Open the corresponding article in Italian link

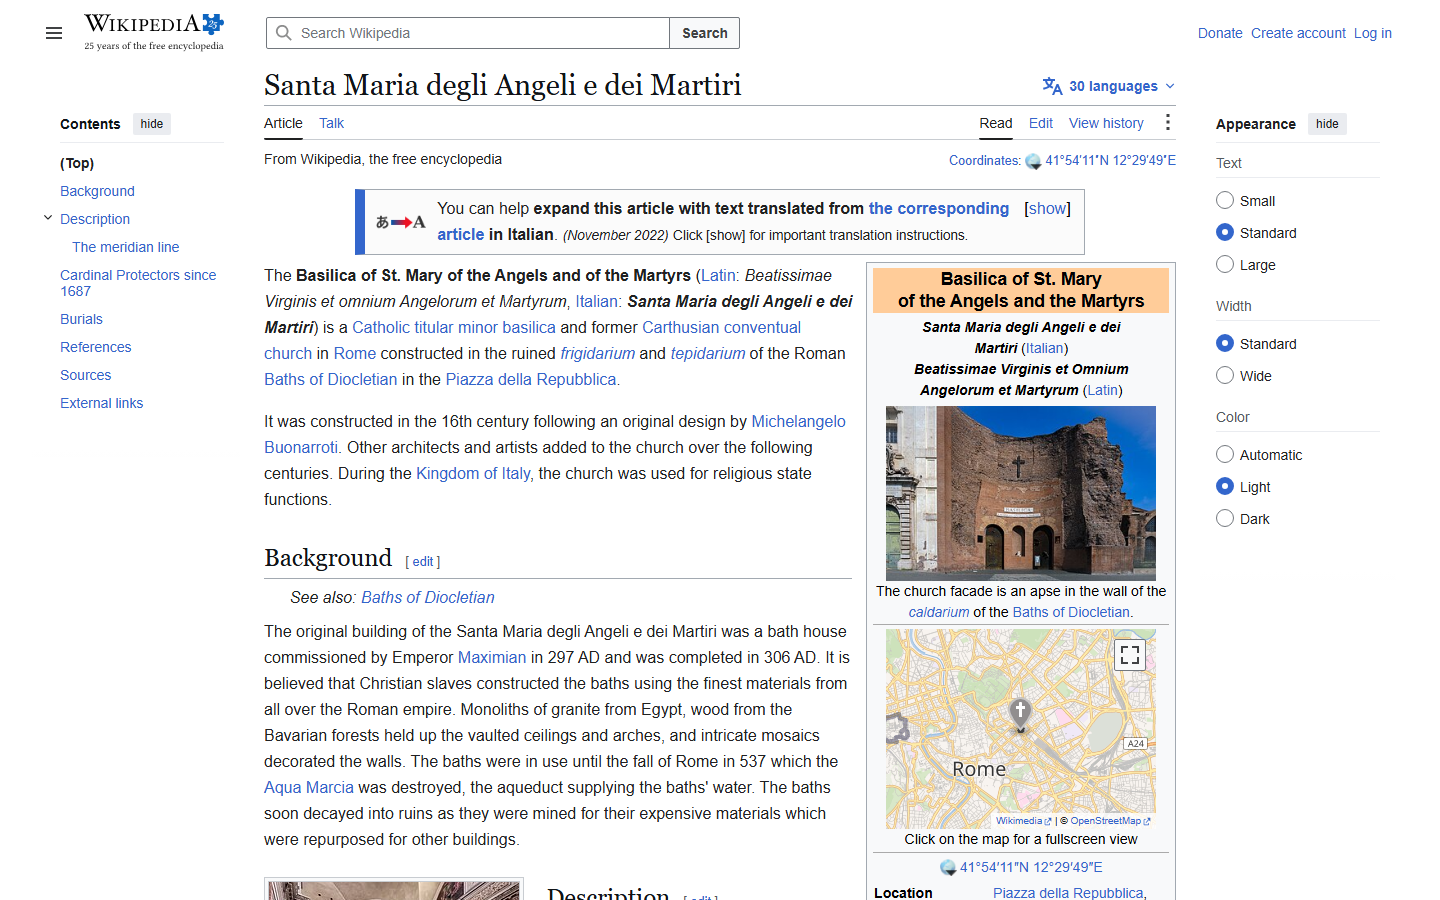tap(723, 221)
